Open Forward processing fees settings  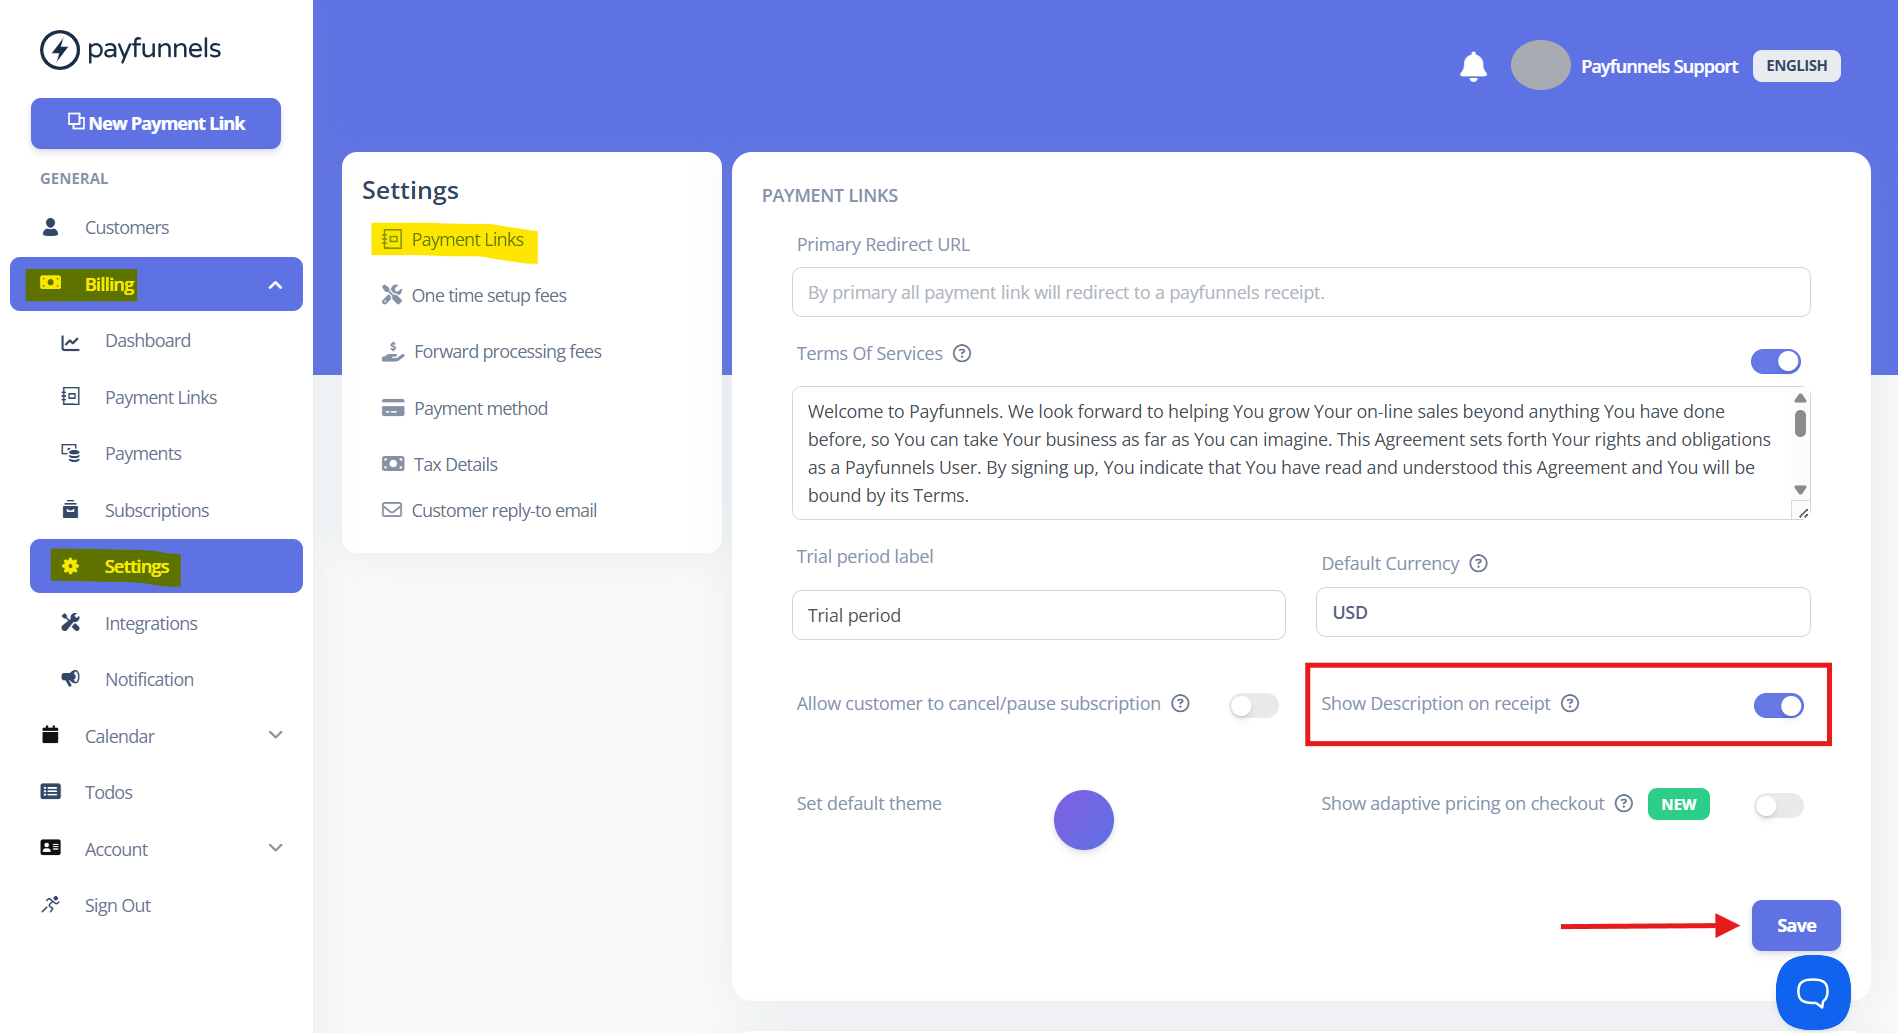[x=492, y=351]
